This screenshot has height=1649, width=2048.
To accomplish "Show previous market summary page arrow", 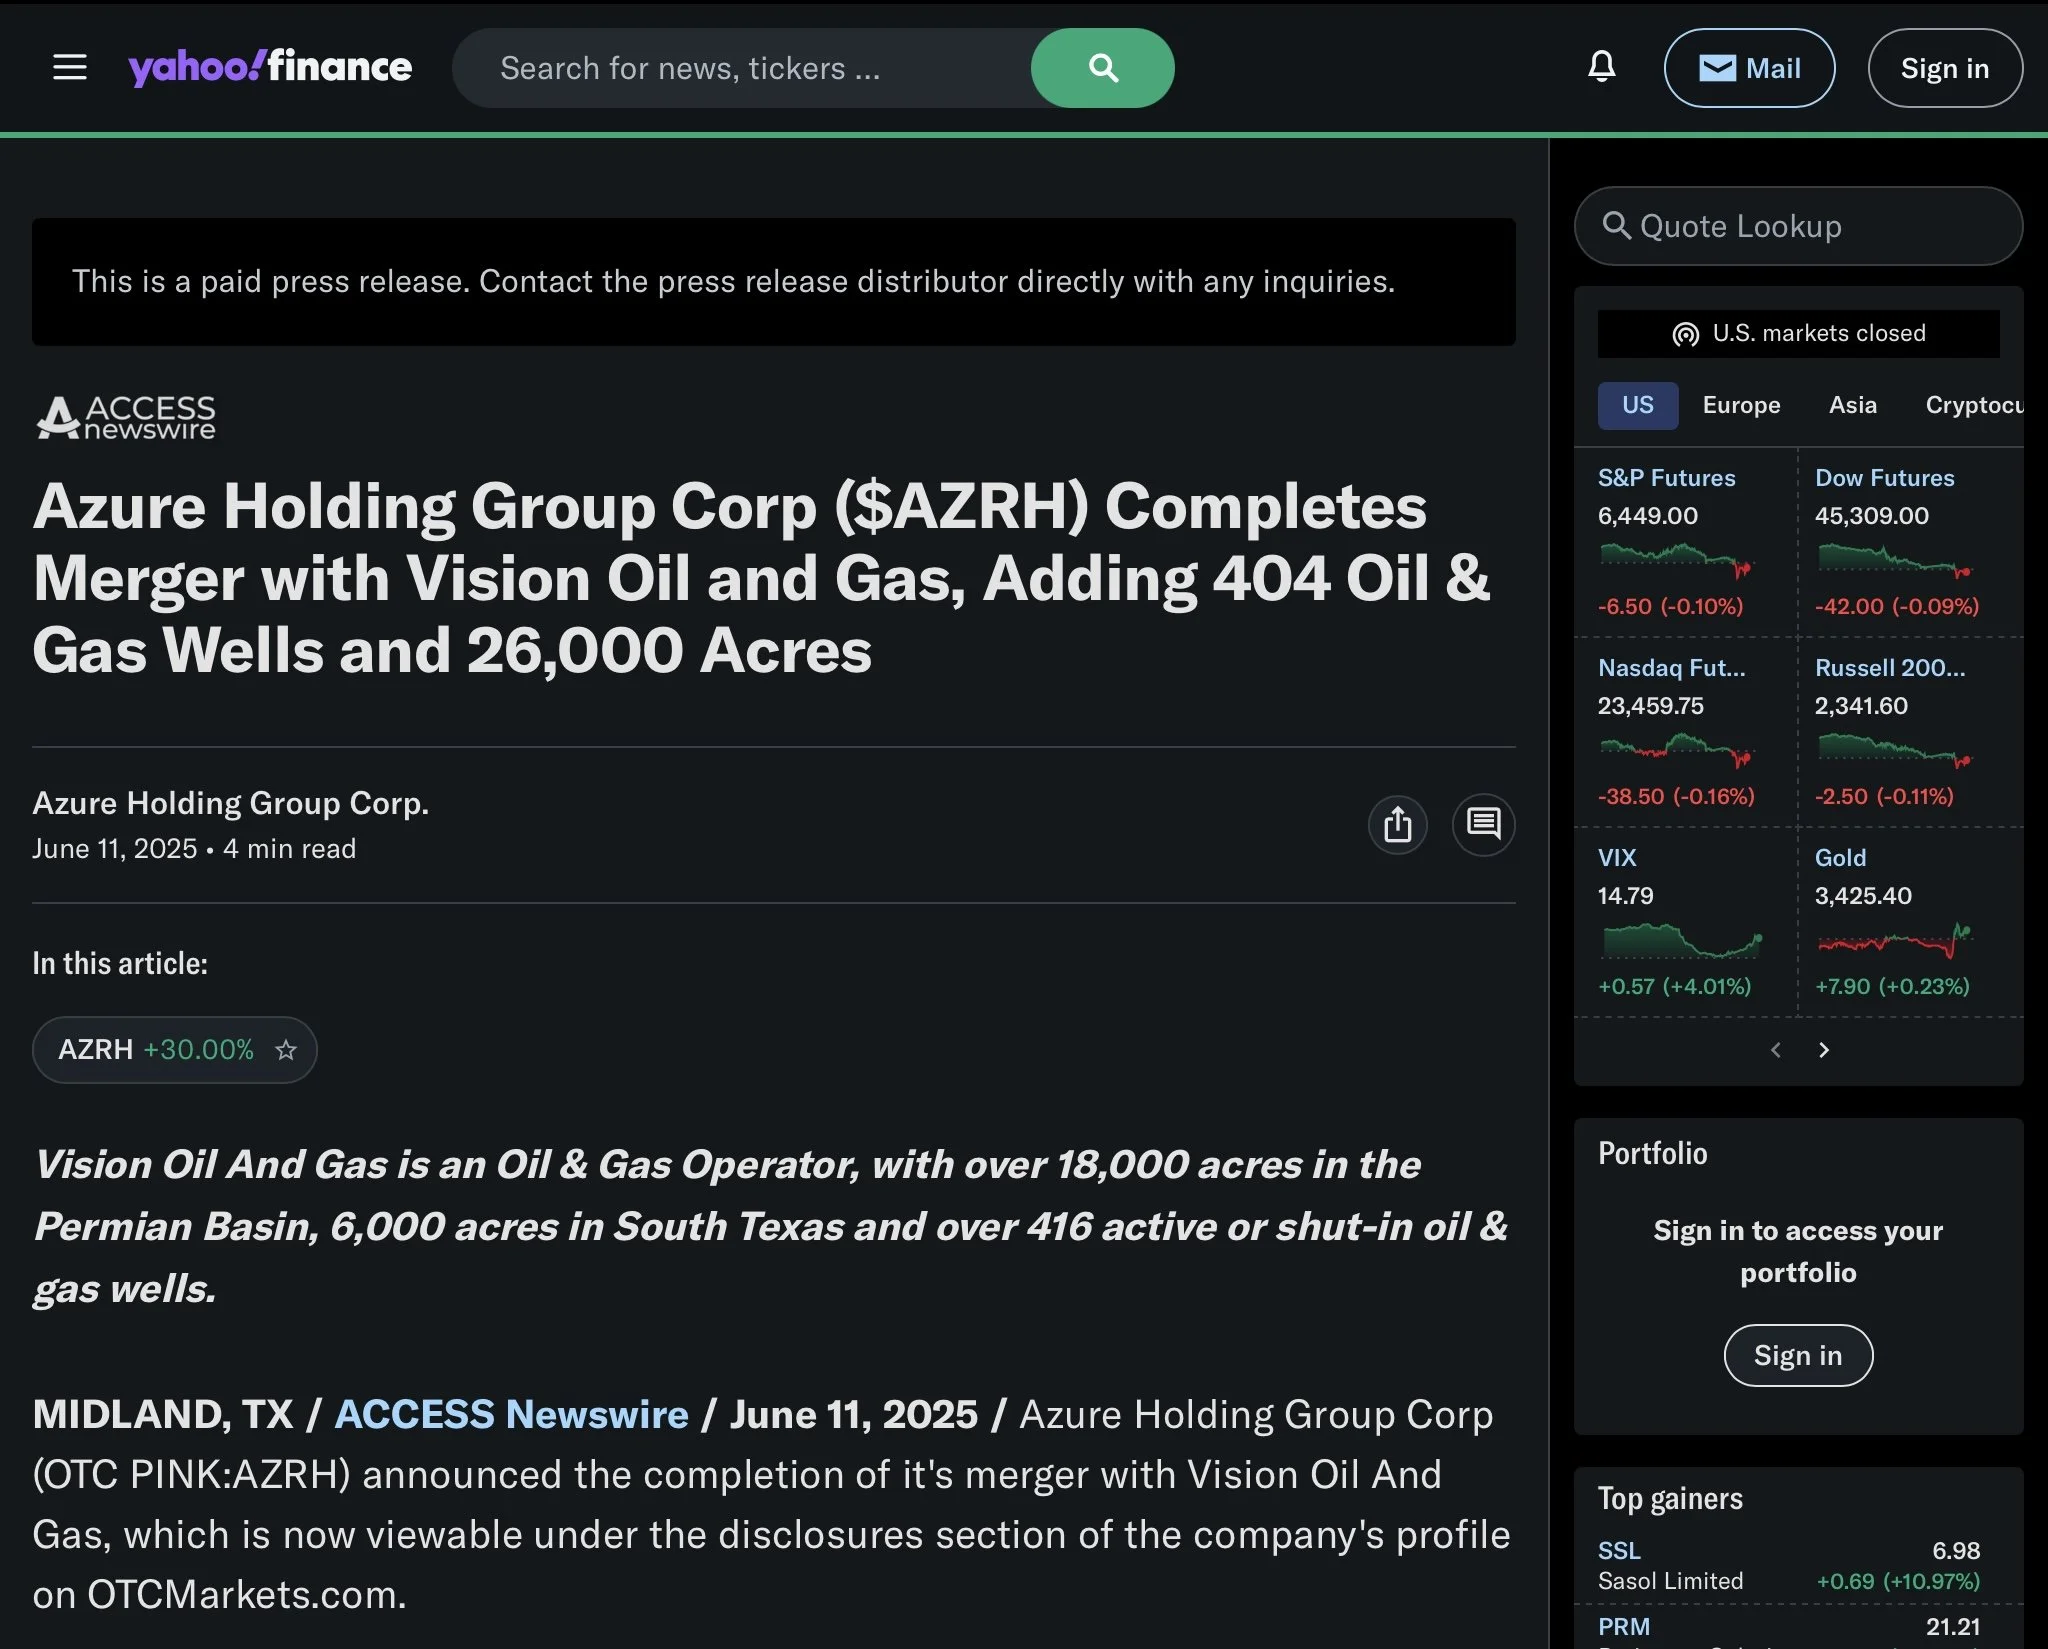I will tap(1776, 1050).
